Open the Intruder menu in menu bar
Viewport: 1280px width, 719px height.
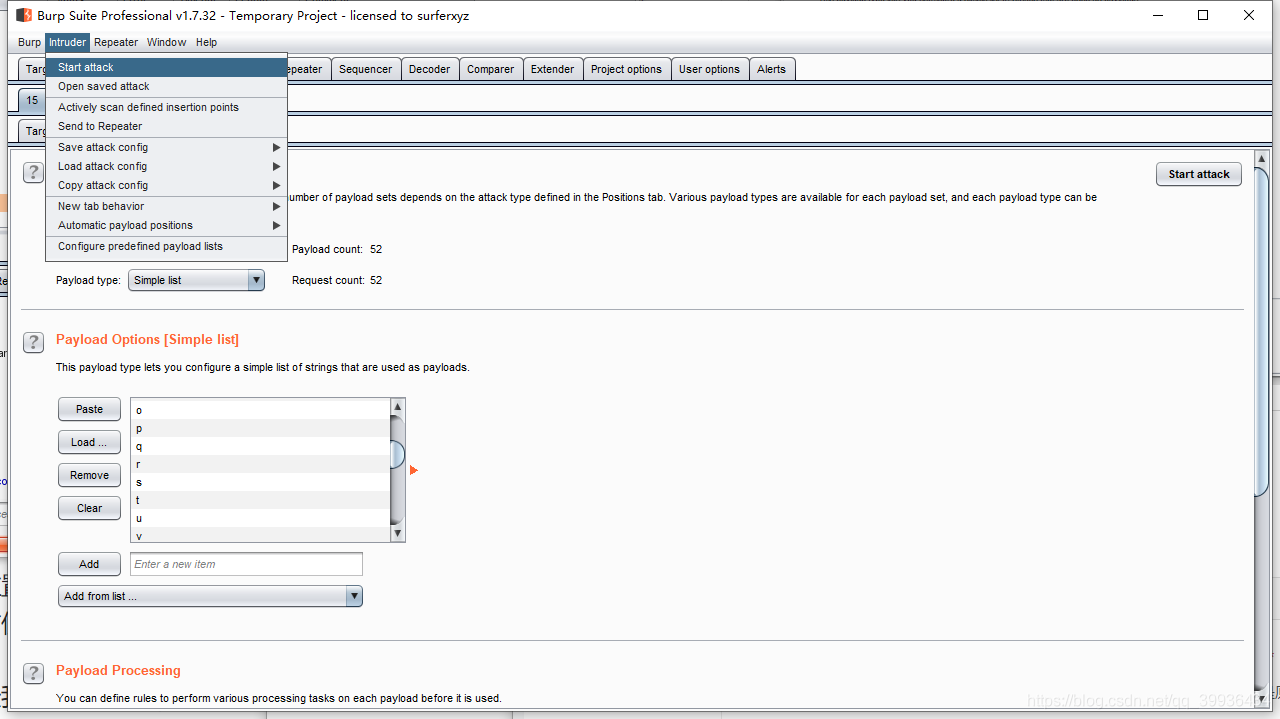(x=68, y=42)
